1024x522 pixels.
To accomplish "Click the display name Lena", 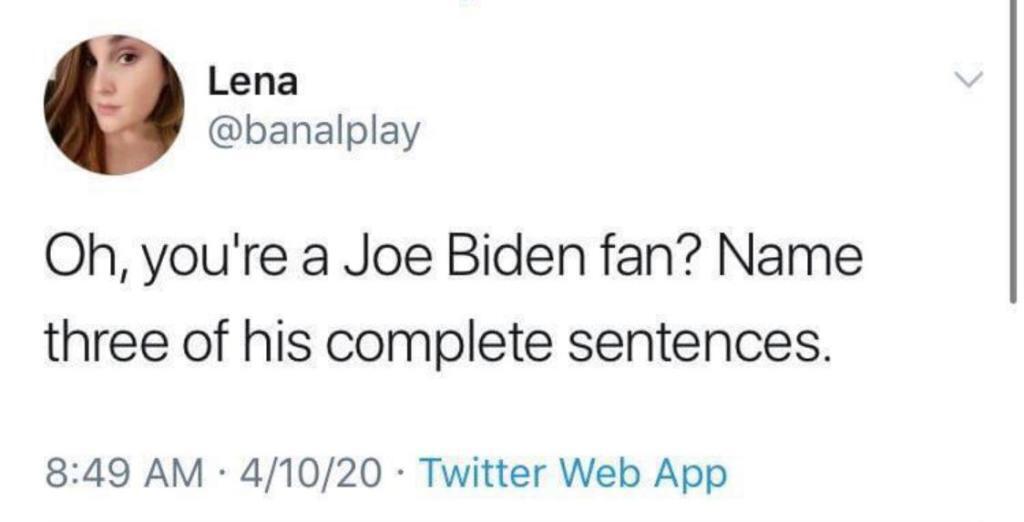I will (253, 83).
